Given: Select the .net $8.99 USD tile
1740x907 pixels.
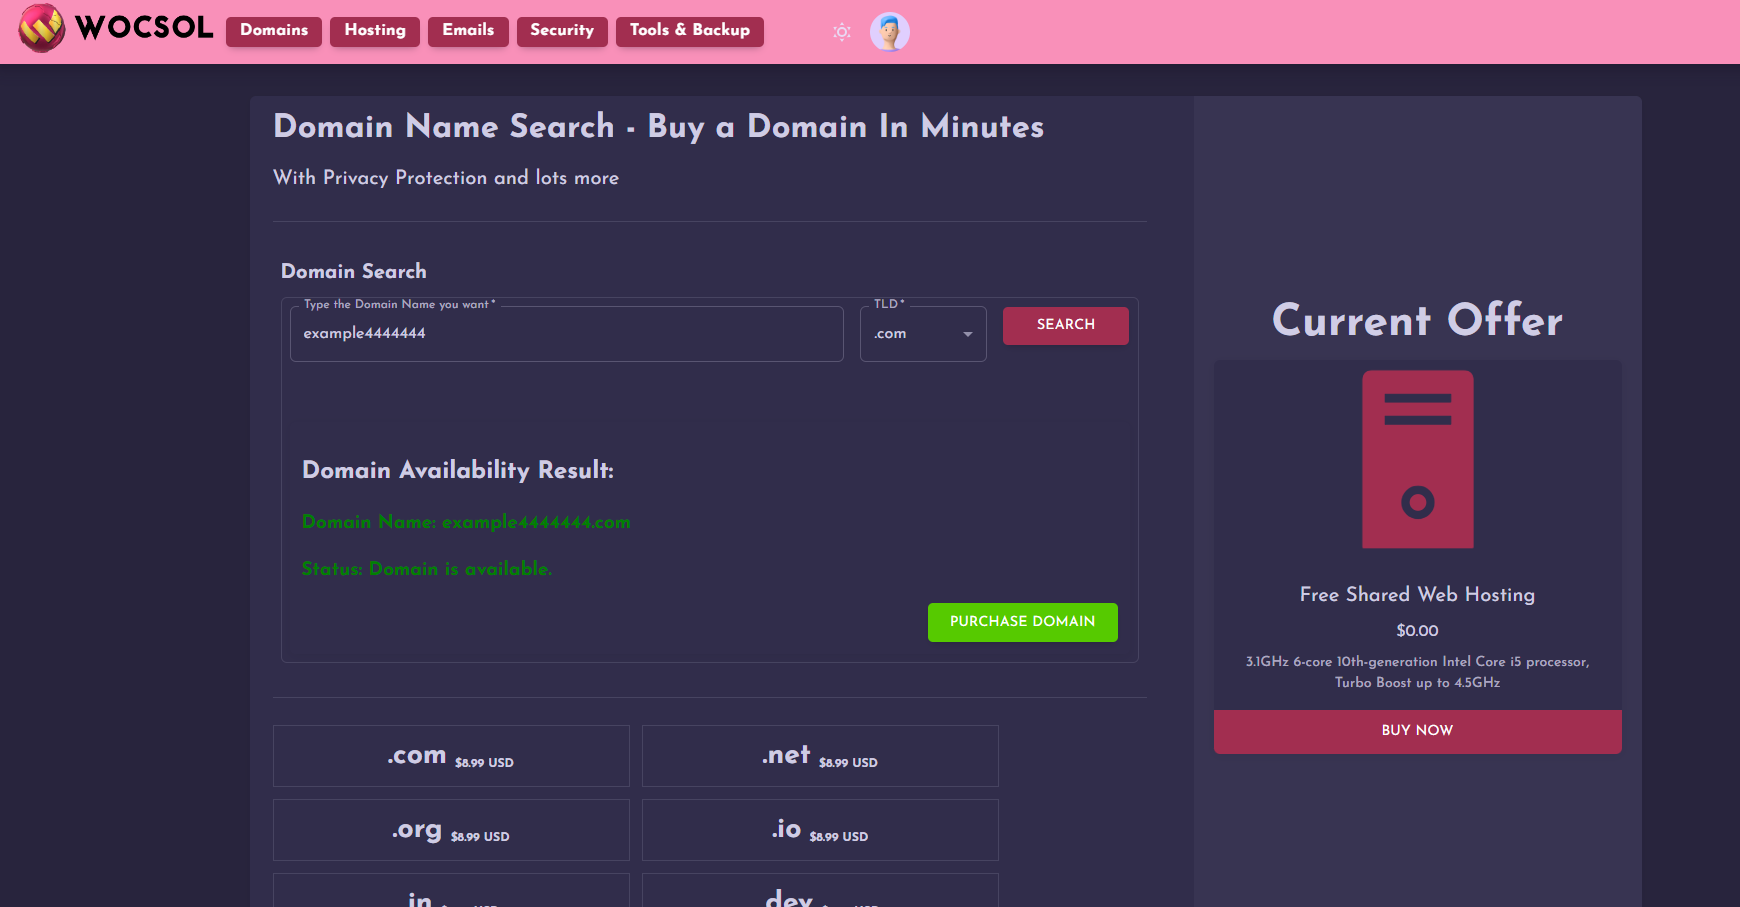Looking at the screenshot, I should pyautogui.click(x=820, y=756).
